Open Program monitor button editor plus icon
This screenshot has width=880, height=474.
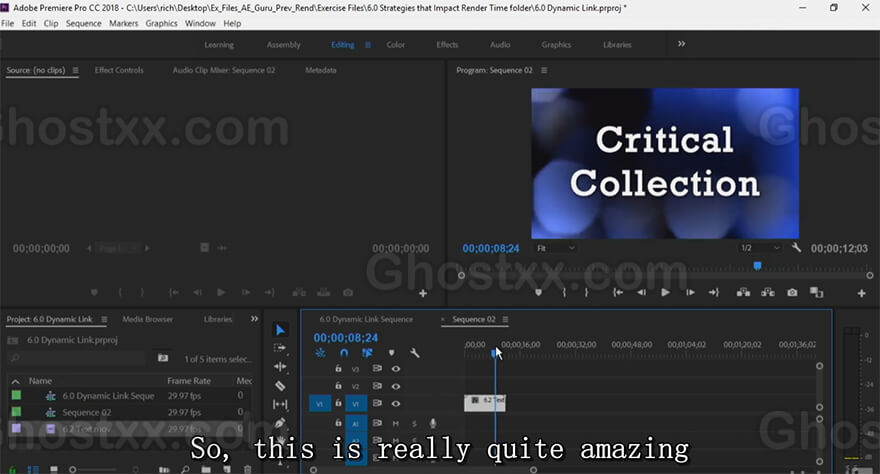tap(861, 293)
